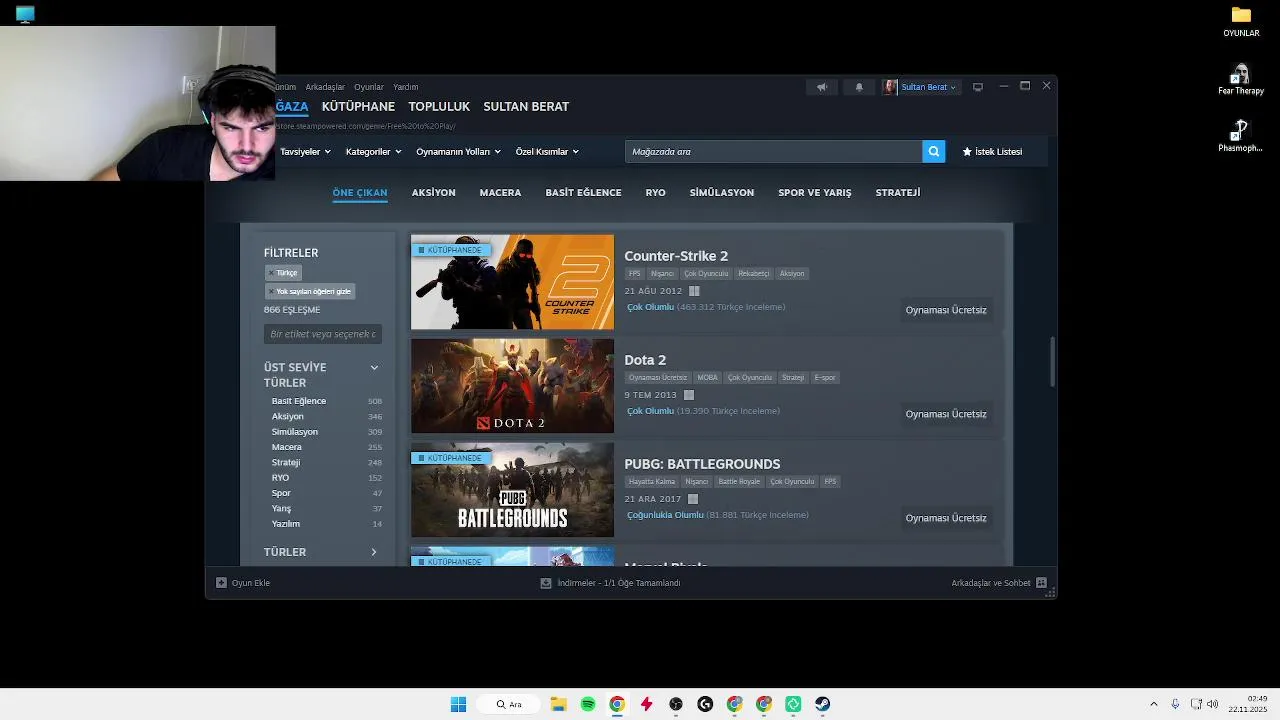1280x720 pixels.
Task: Click microphone tray icon
Action: [x=1175, y=704]
